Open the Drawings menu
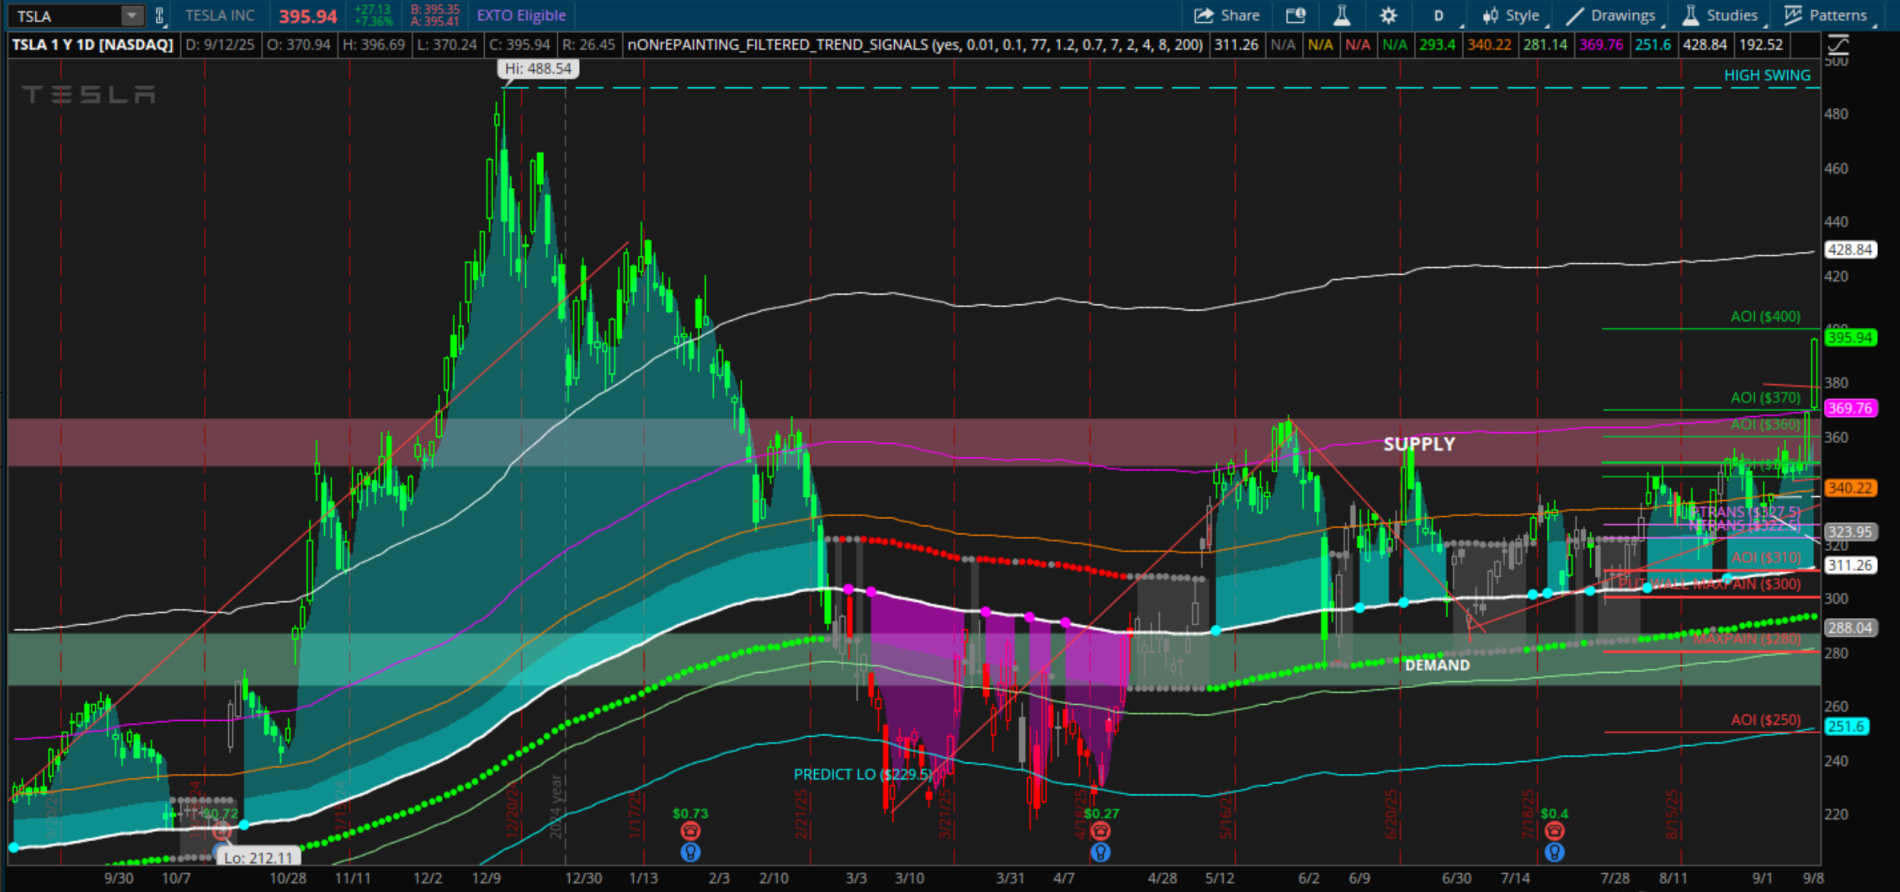This screenshot has width=1900, height=892. [1611, 15]
